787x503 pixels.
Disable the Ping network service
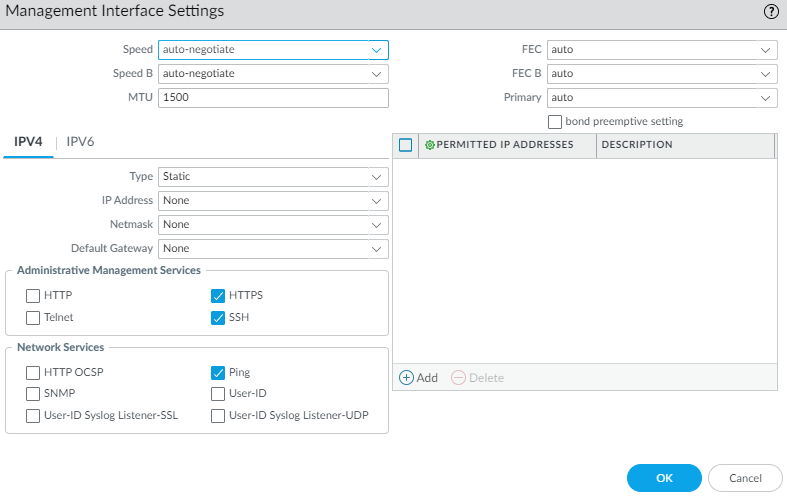(x=218, y=373)
